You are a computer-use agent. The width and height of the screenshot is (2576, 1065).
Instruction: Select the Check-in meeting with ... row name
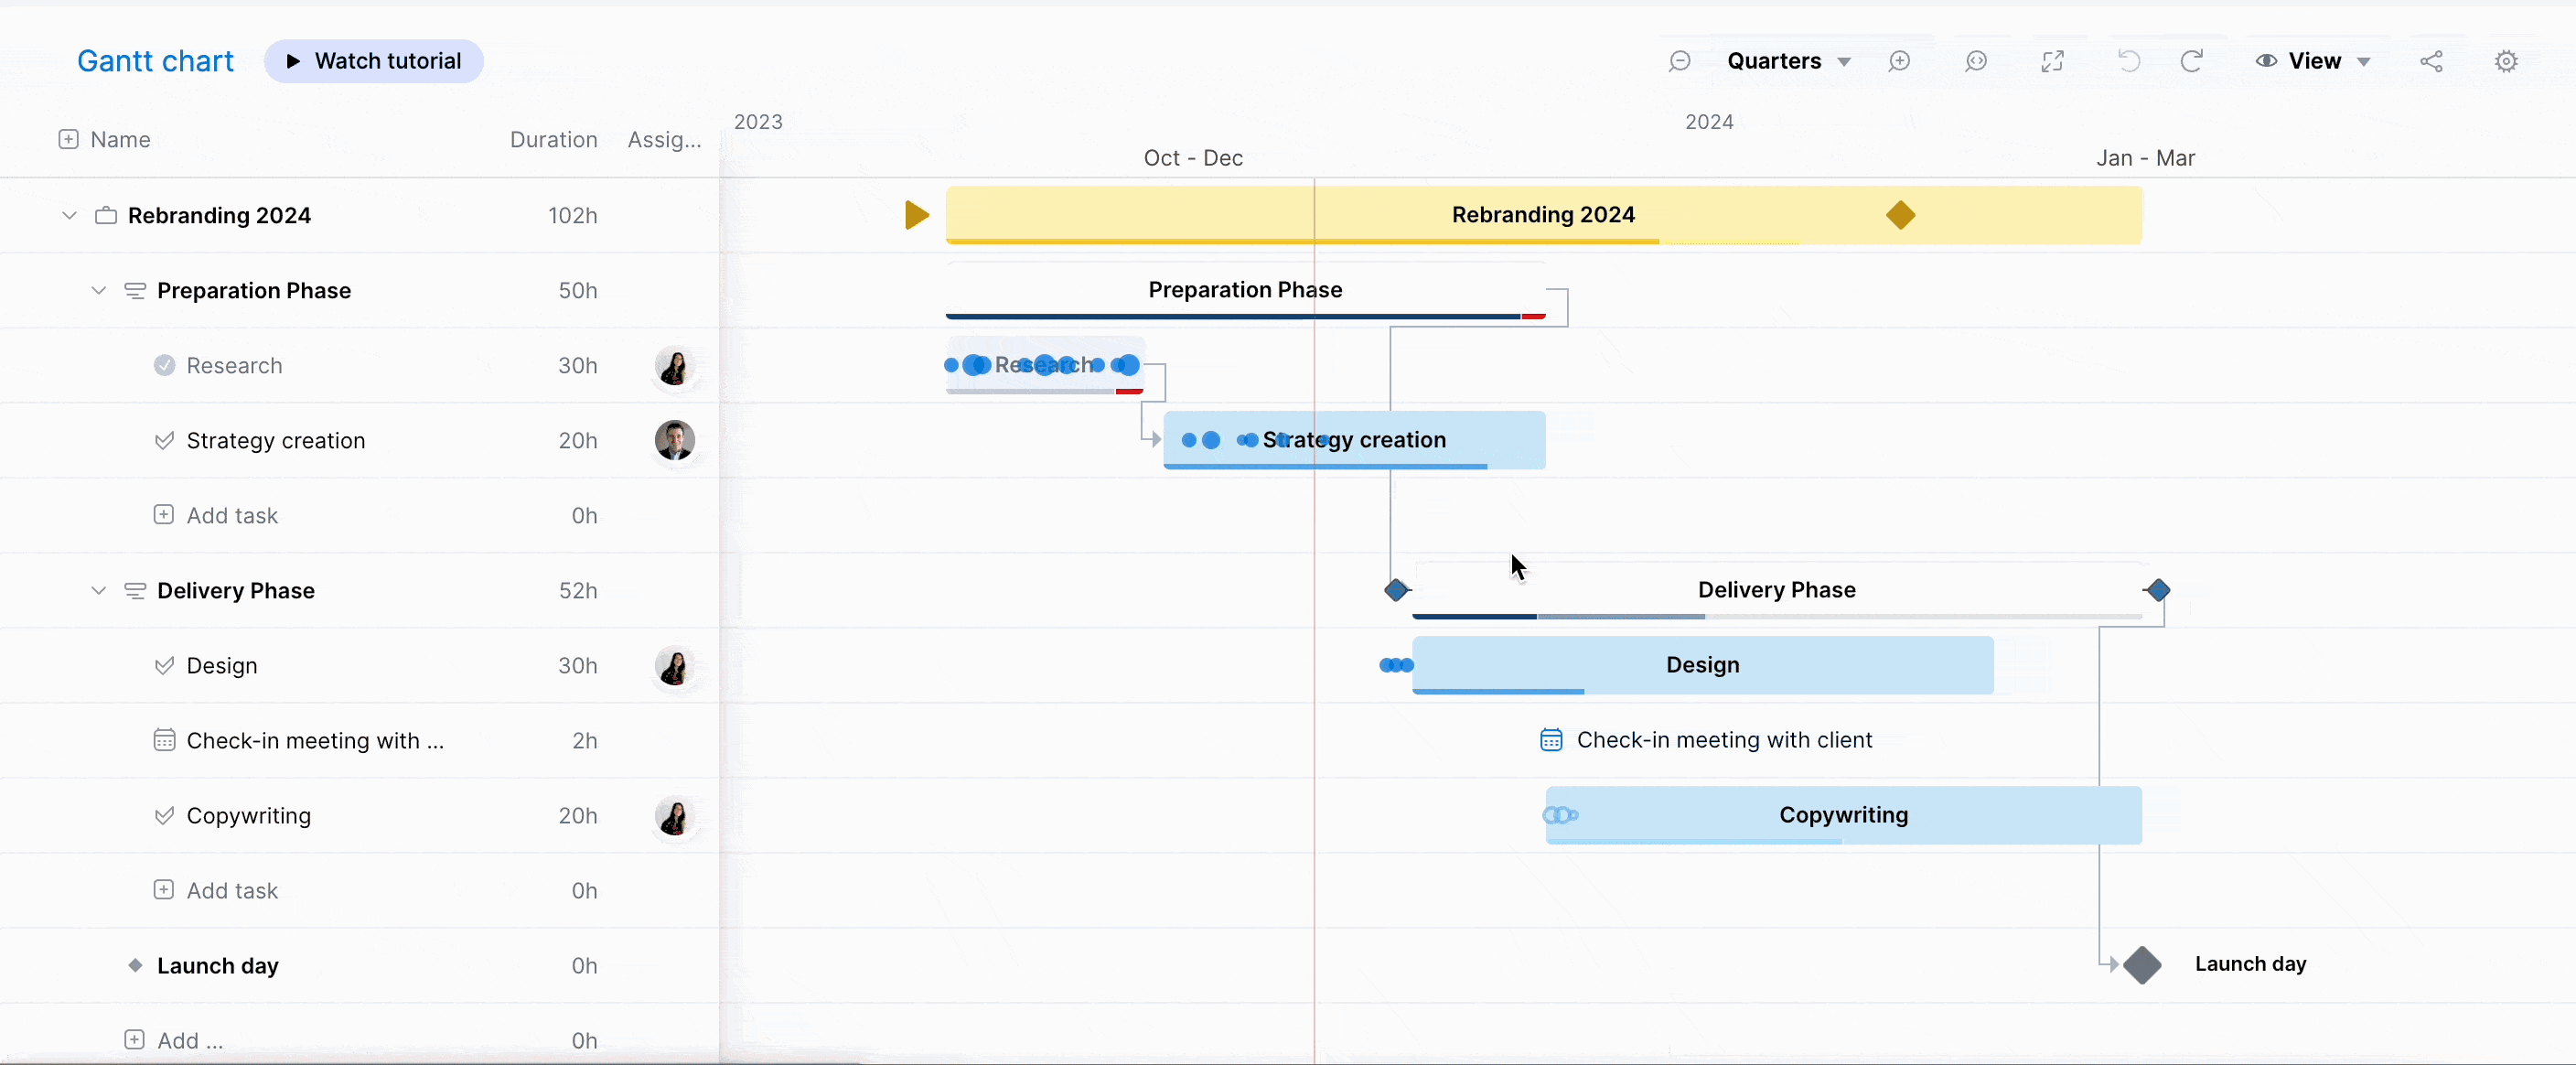315,740
